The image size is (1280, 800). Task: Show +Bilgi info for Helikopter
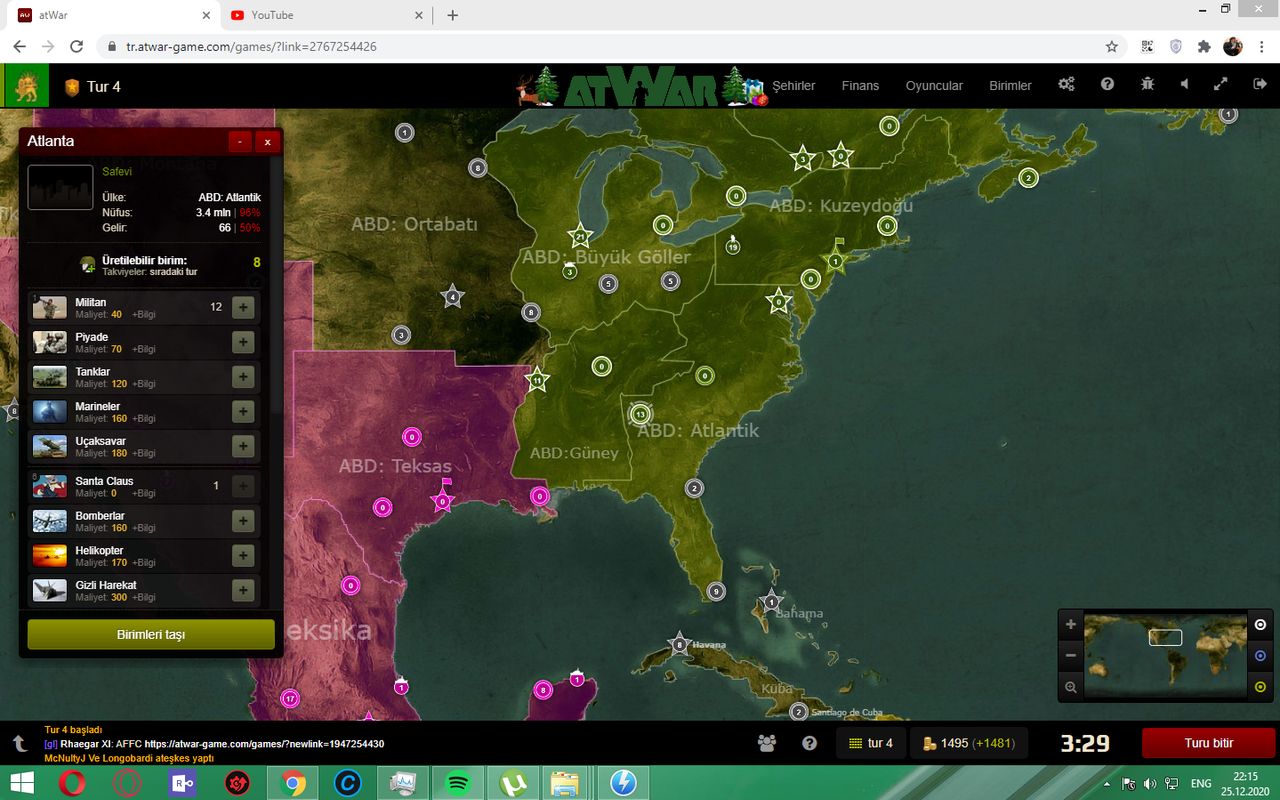click(x=144, y=563)
